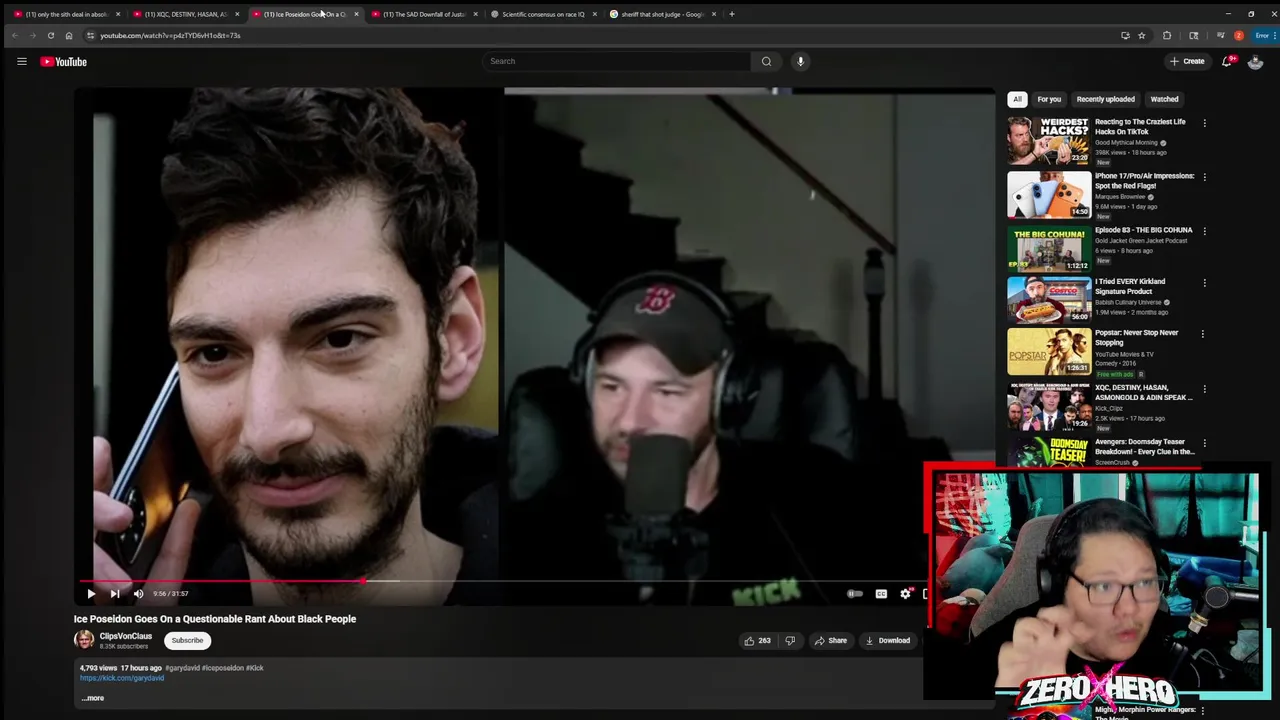Click the search magnifier button
The width and height of the screenshot is (1280, 720).
766,61
